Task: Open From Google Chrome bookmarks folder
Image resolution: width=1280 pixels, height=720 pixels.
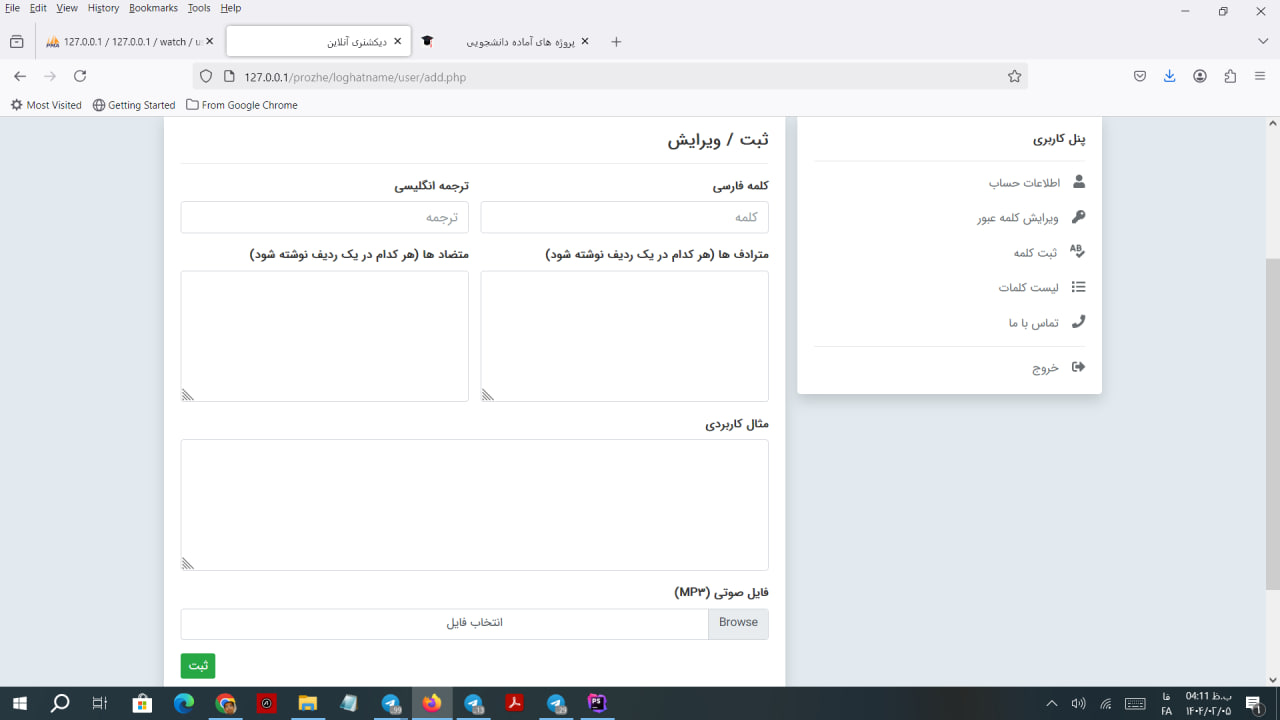Action: pos(241,105)
